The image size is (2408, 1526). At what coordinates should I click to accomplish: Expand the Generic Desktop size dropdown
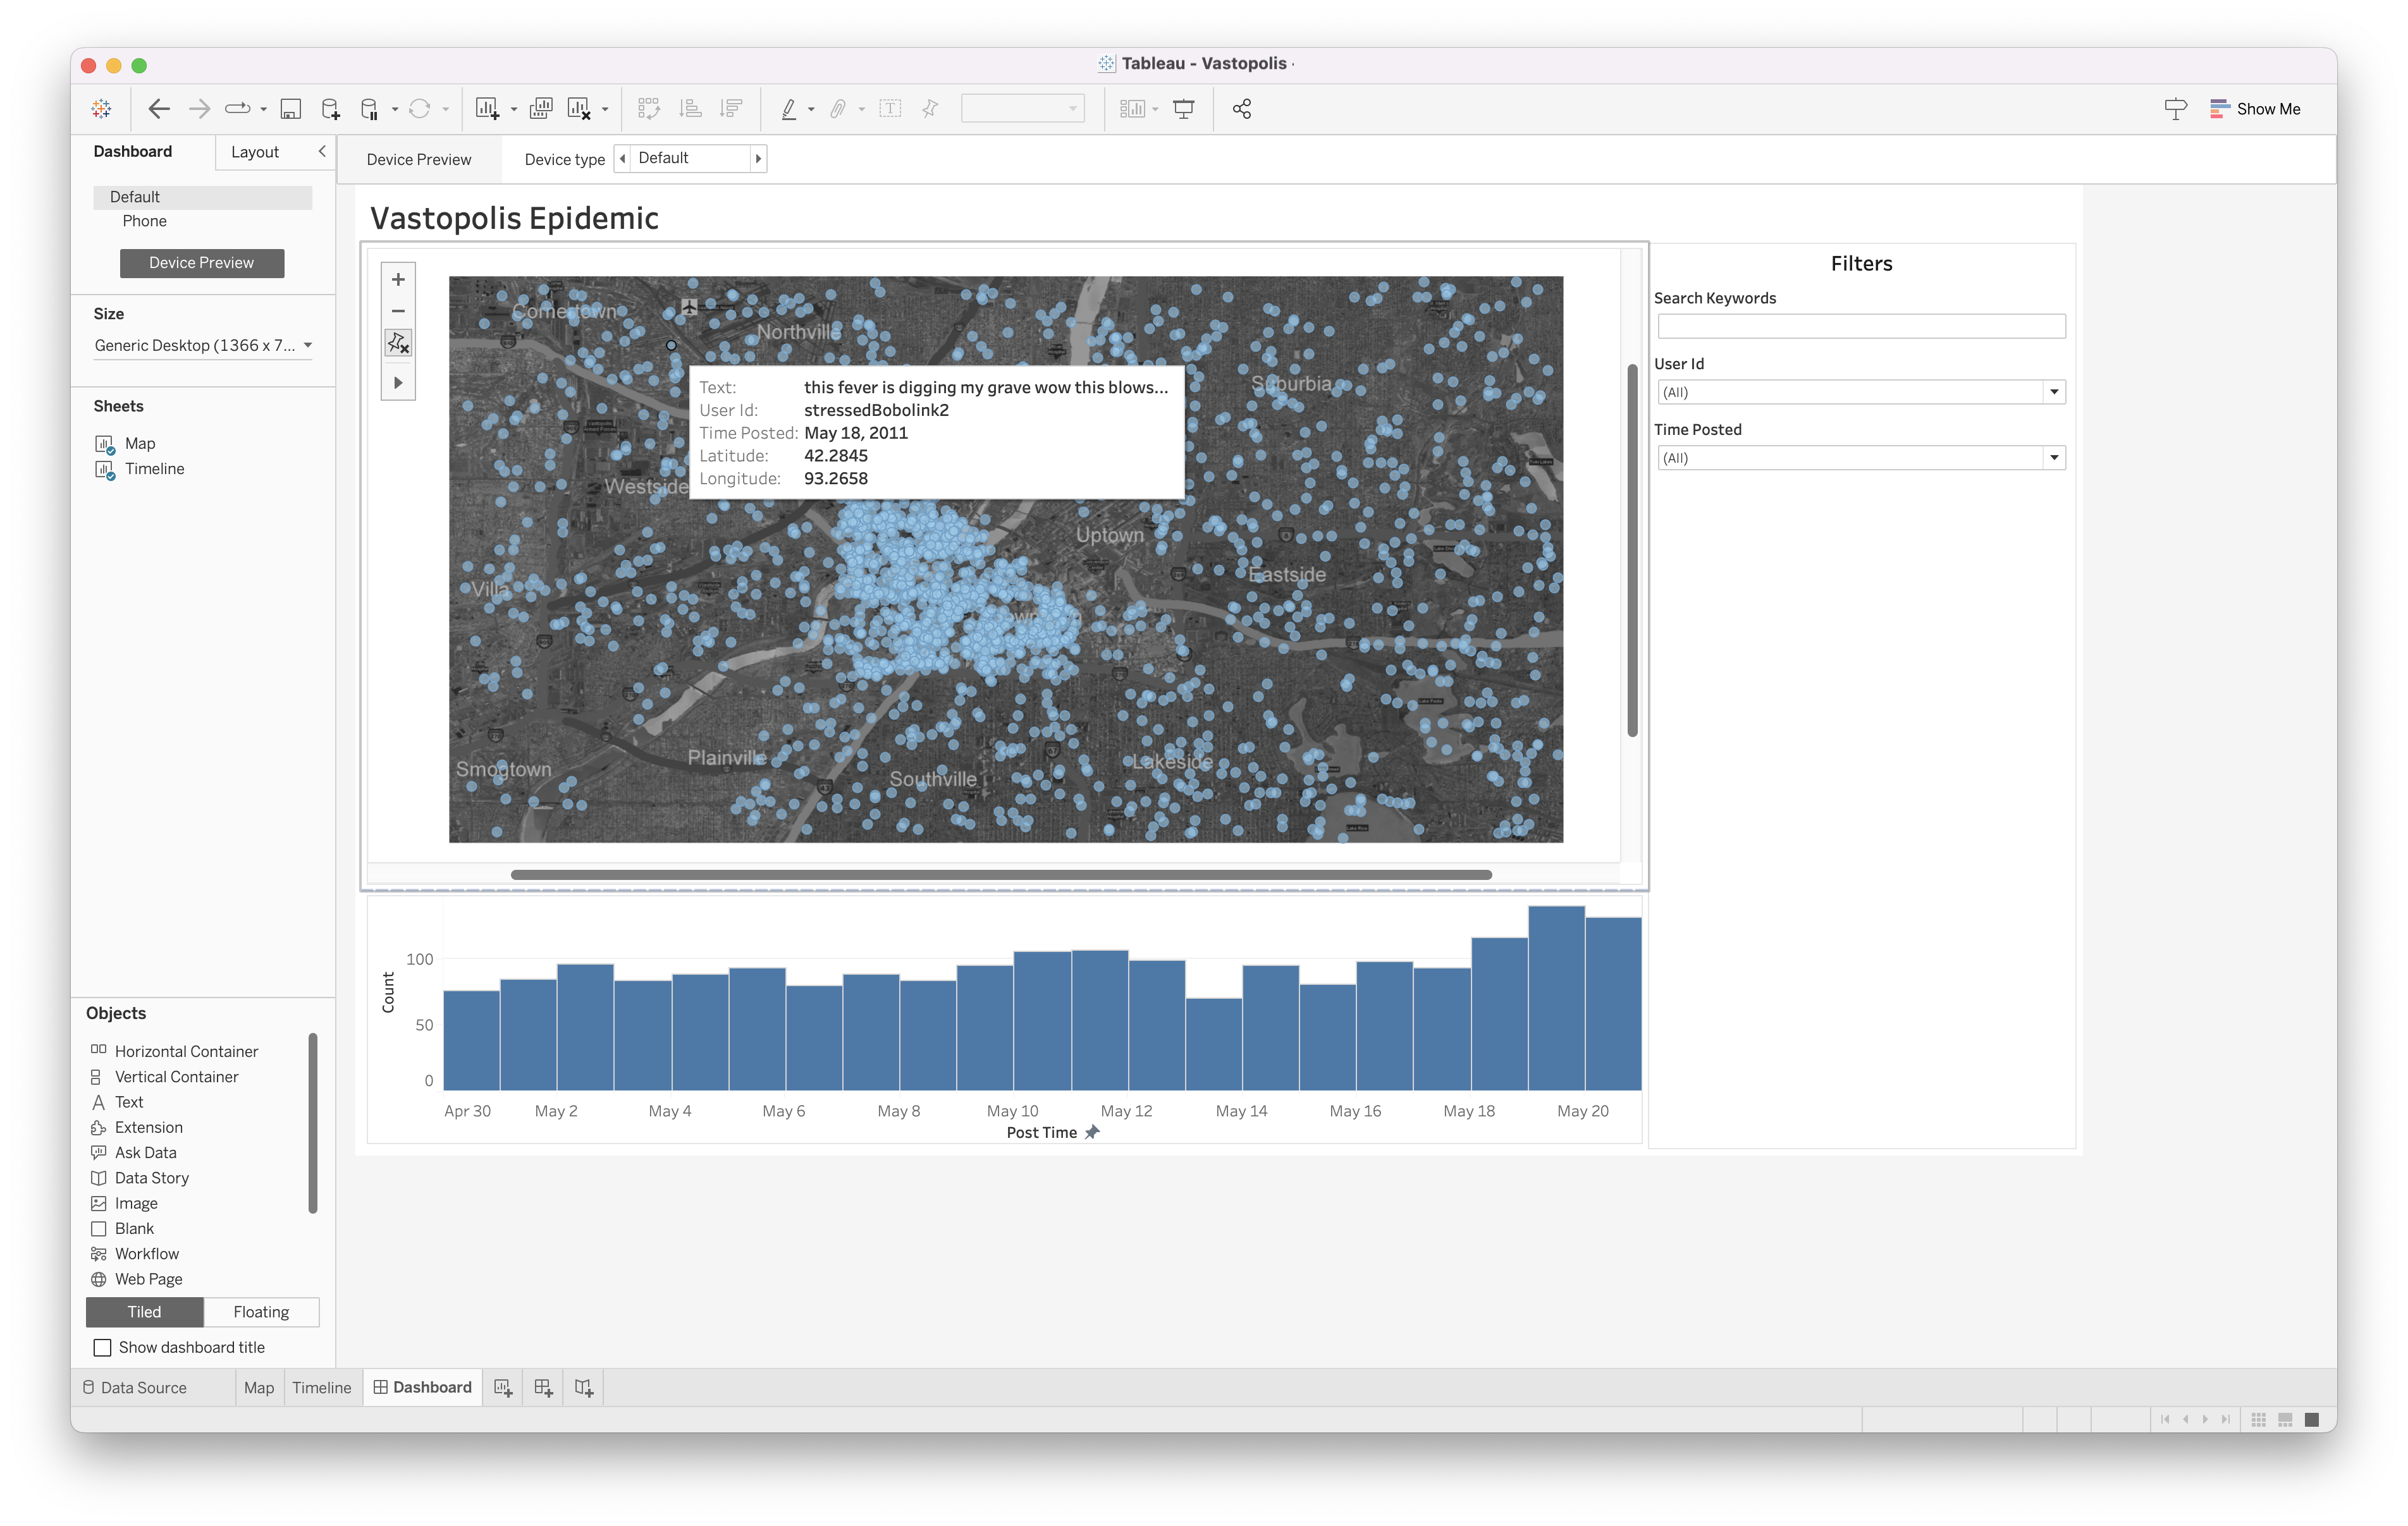point(308,345)
